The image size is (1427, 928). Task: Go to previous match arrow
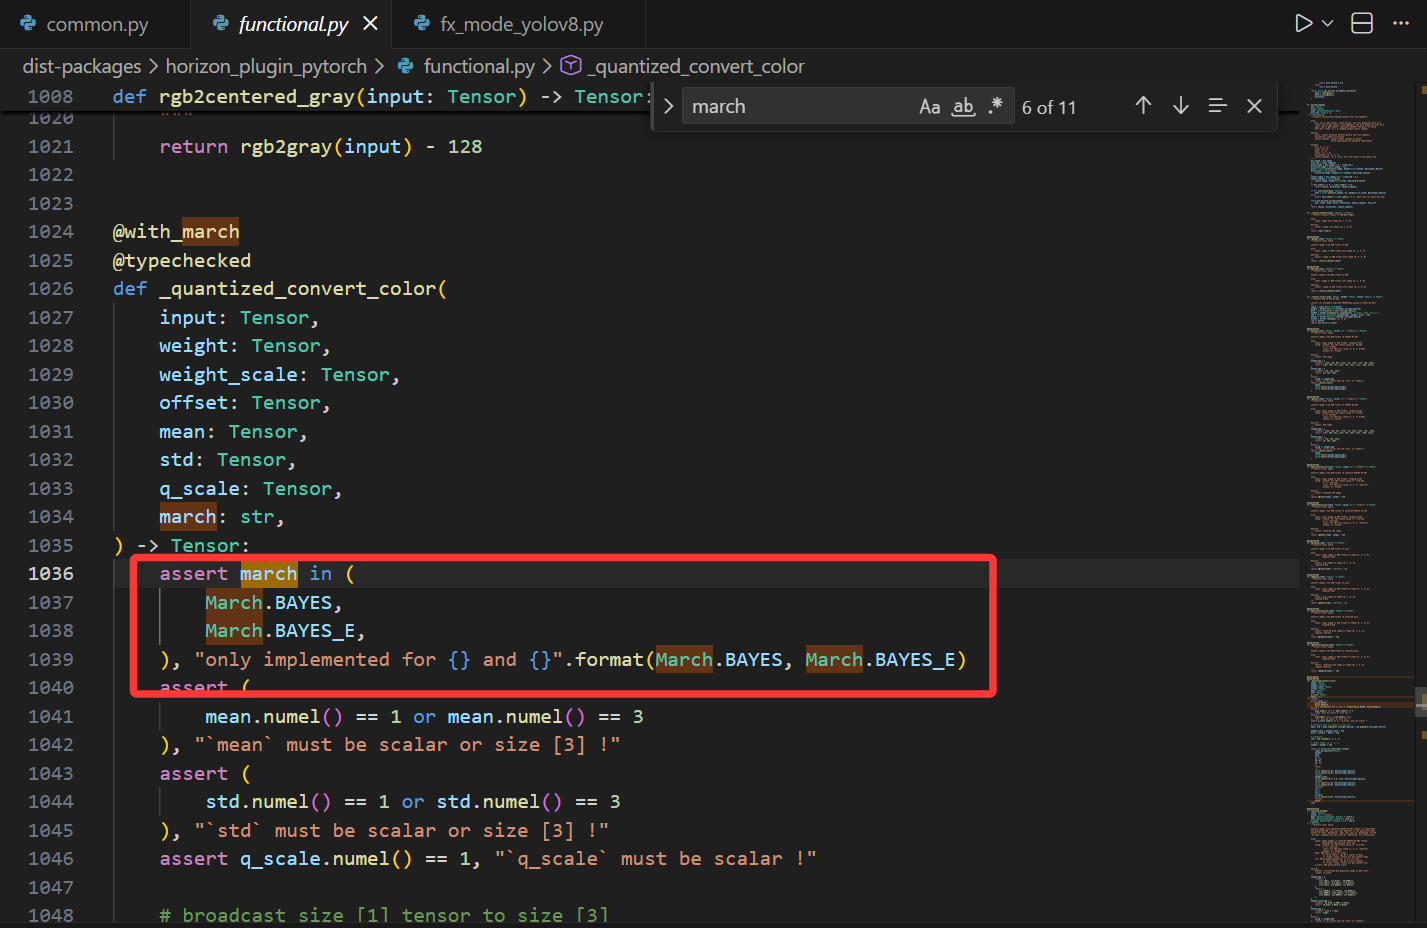[x=1143, y=106]
